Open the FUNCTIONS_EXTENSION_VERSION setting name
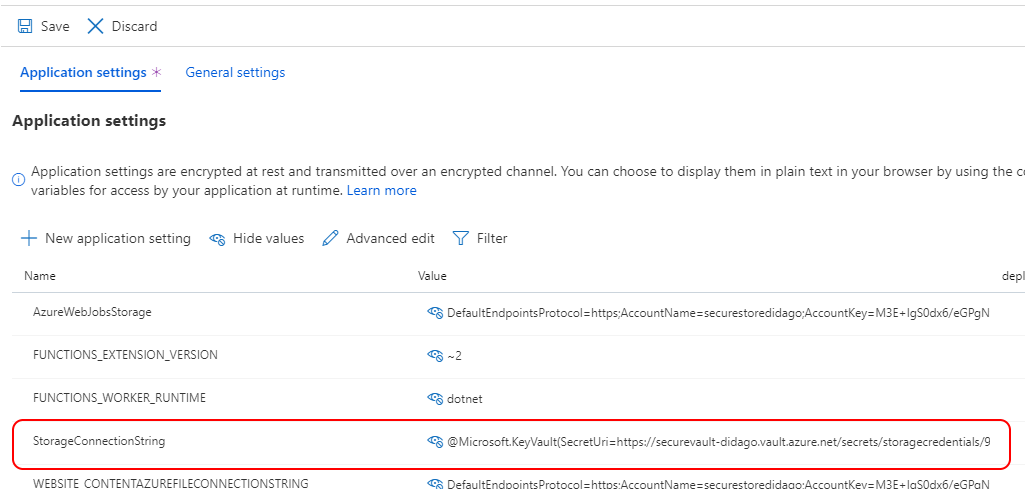 (126, 354)
